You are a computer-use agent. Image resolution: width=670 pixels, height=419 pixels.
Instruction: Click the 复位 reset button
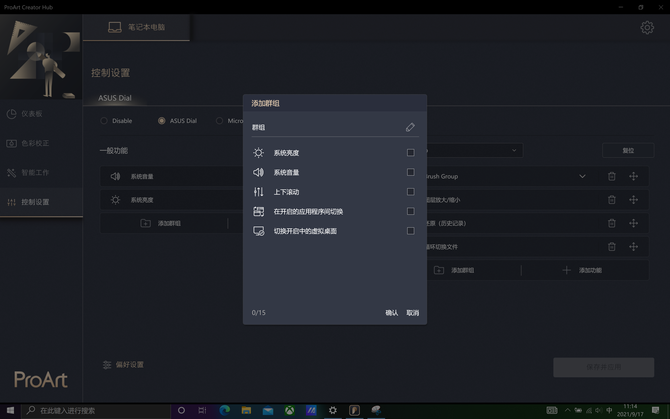coord(628,150)
